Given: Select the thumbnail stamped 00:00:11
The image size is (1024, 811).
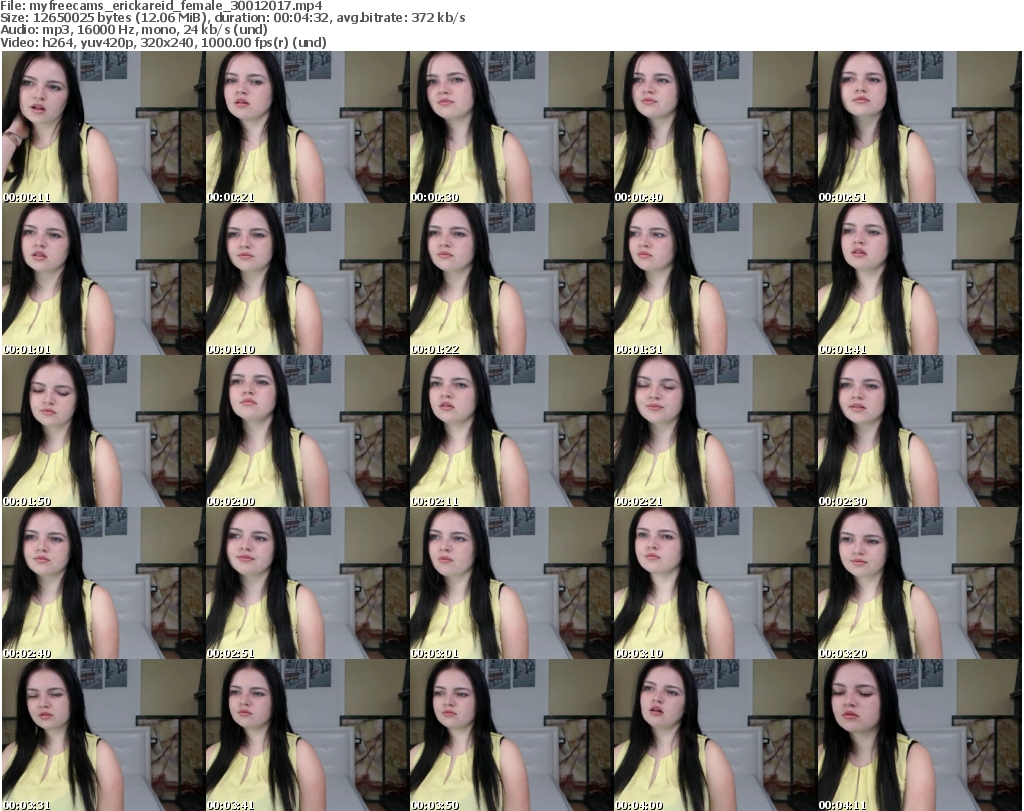Looking at the screenshot, I should click(103, 127).
